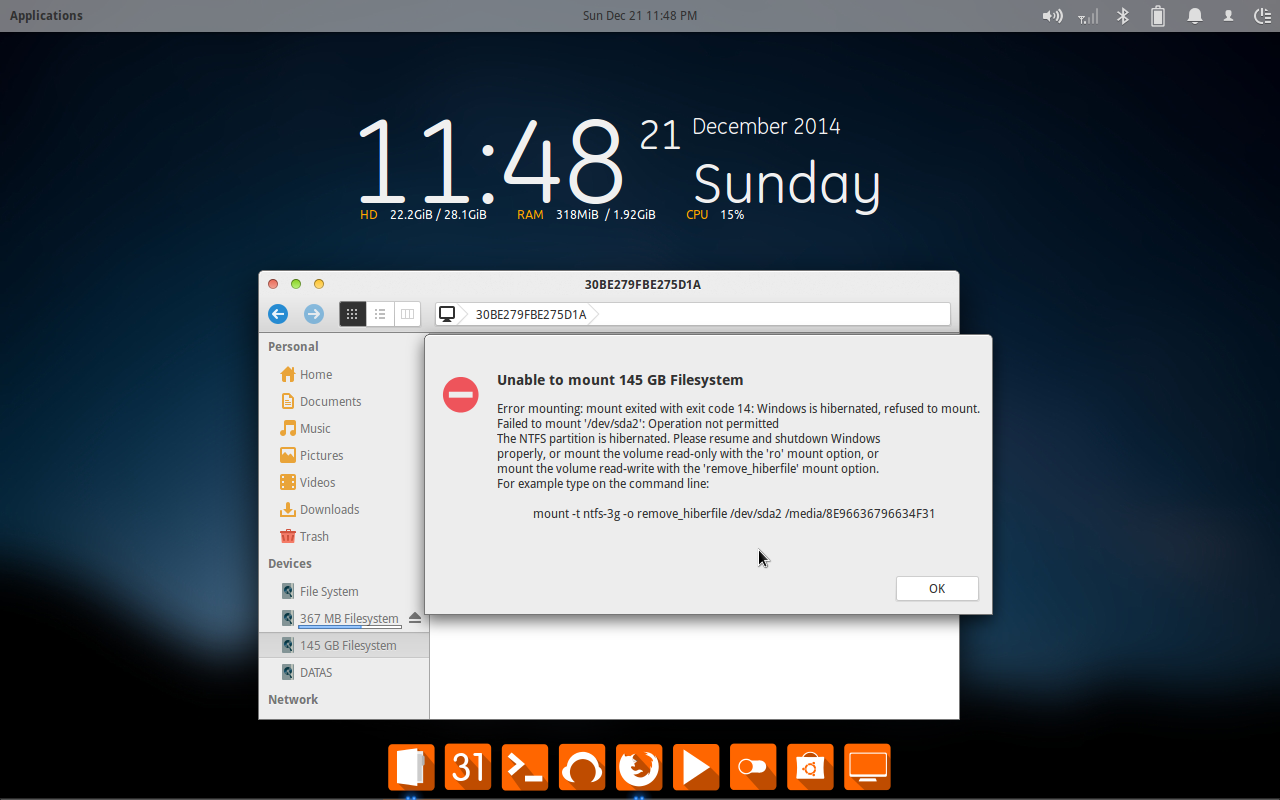The image size is (1280, 800).
Task: Click the monitor icon in the dock
Action: (867, 767)
